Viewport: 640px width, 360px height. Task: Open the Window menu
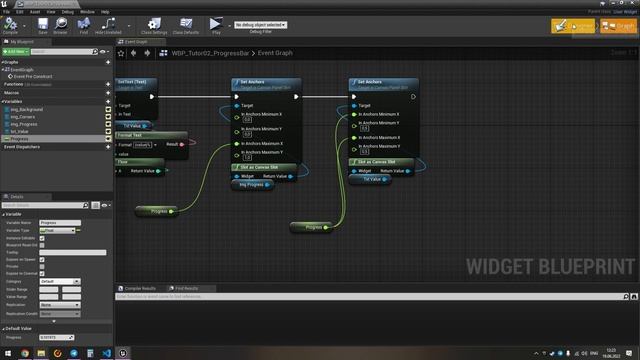87,12
